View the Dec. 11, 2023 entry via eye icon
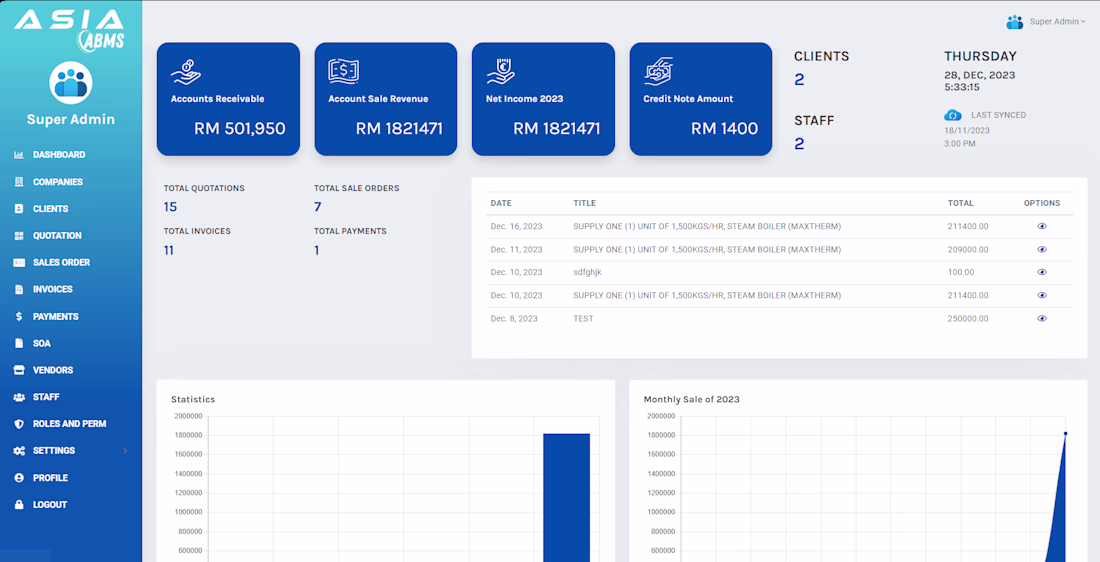The width and height of the screenshot is (1100, 562). coord(1042,249)
